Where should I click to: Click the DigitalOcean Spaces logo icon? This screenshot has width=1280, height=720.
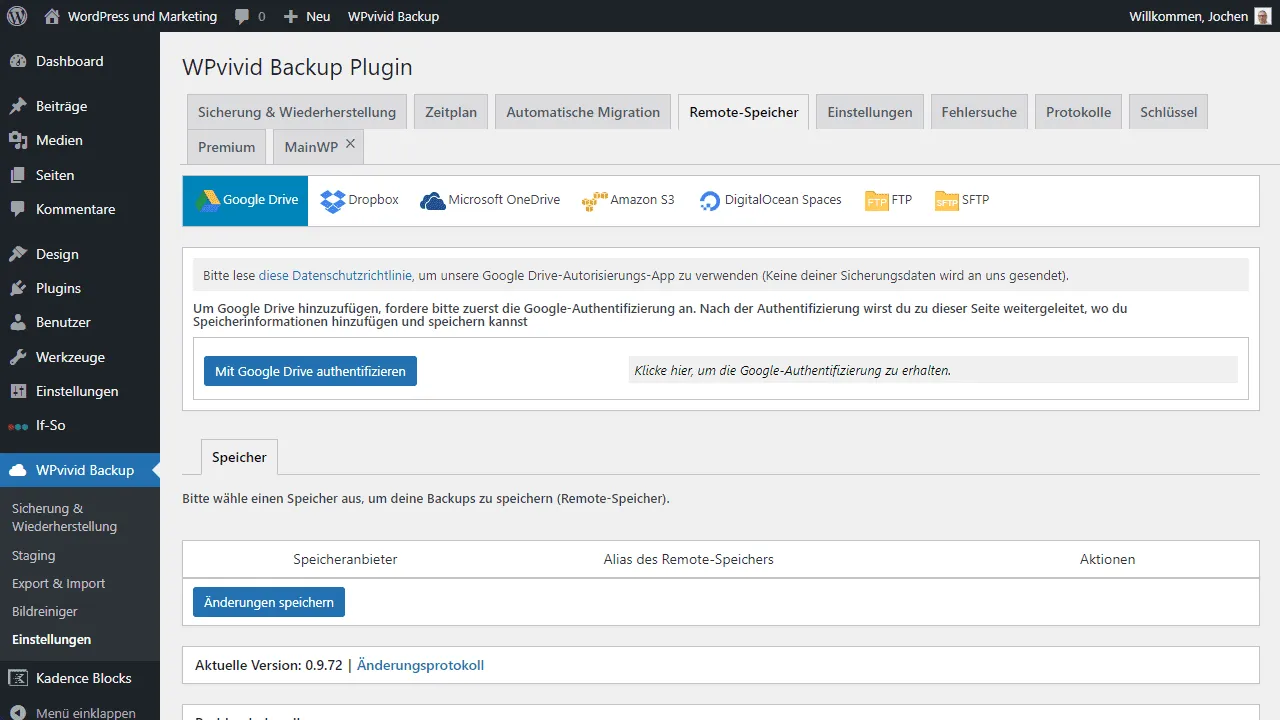710,201
